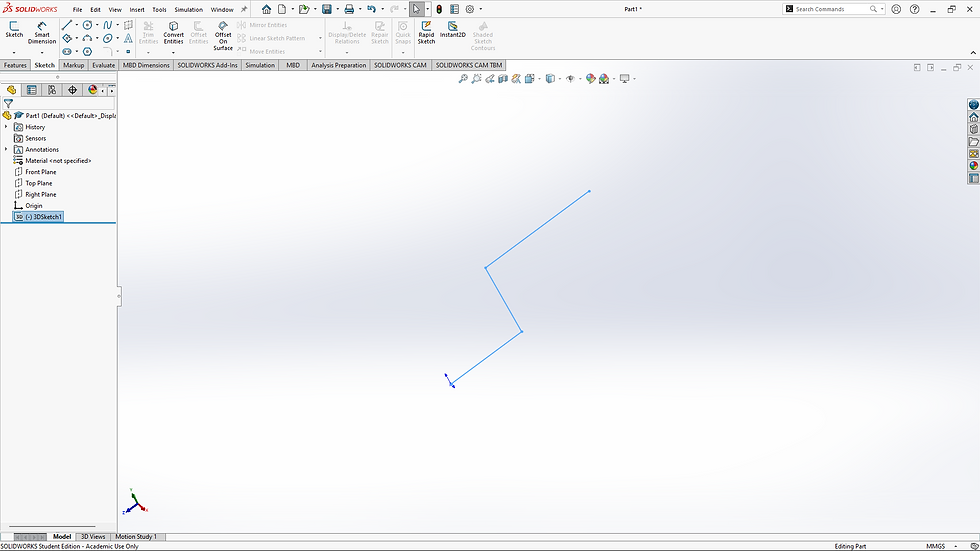Select Right Plane in tree
980x551 pixels.
click(x=41, y=194)
